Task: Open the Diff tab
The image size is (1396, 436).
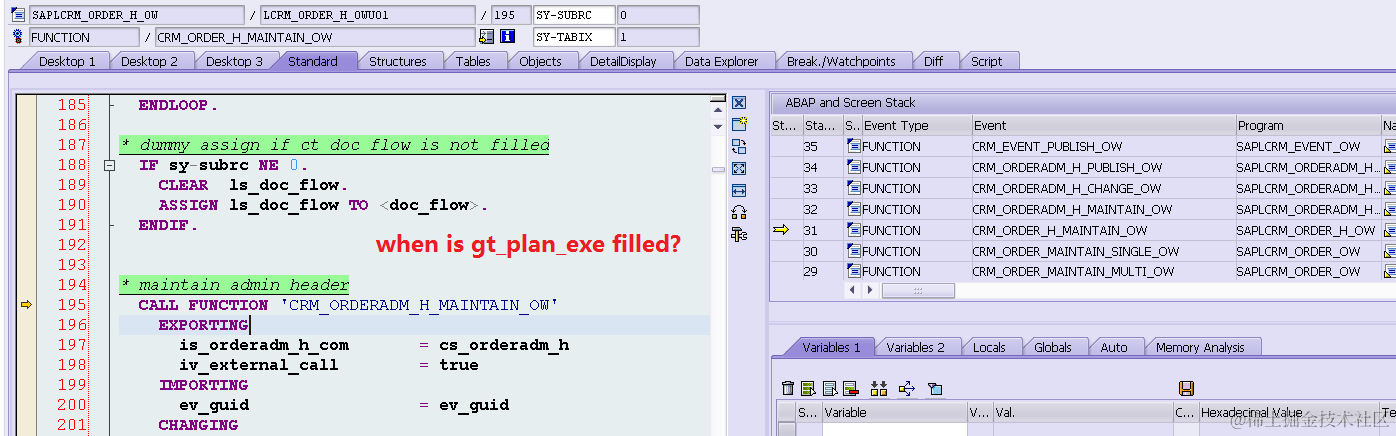Action: (x=933, y=61)
